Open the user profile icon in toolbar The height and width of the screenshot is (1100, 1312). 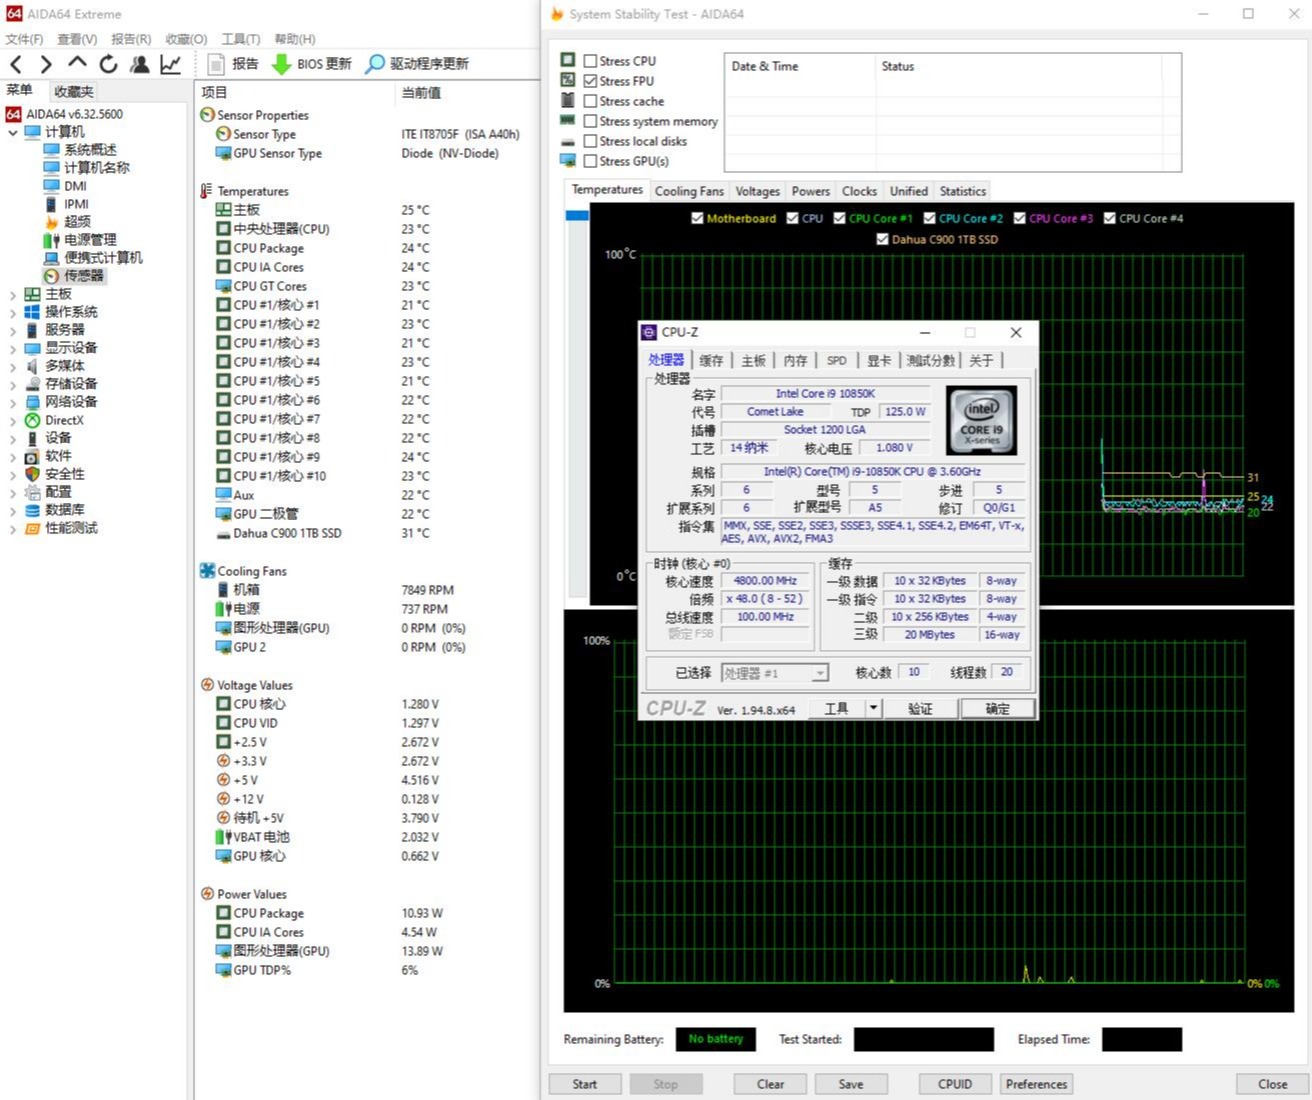pyautogui.click(x=140, y=64)
